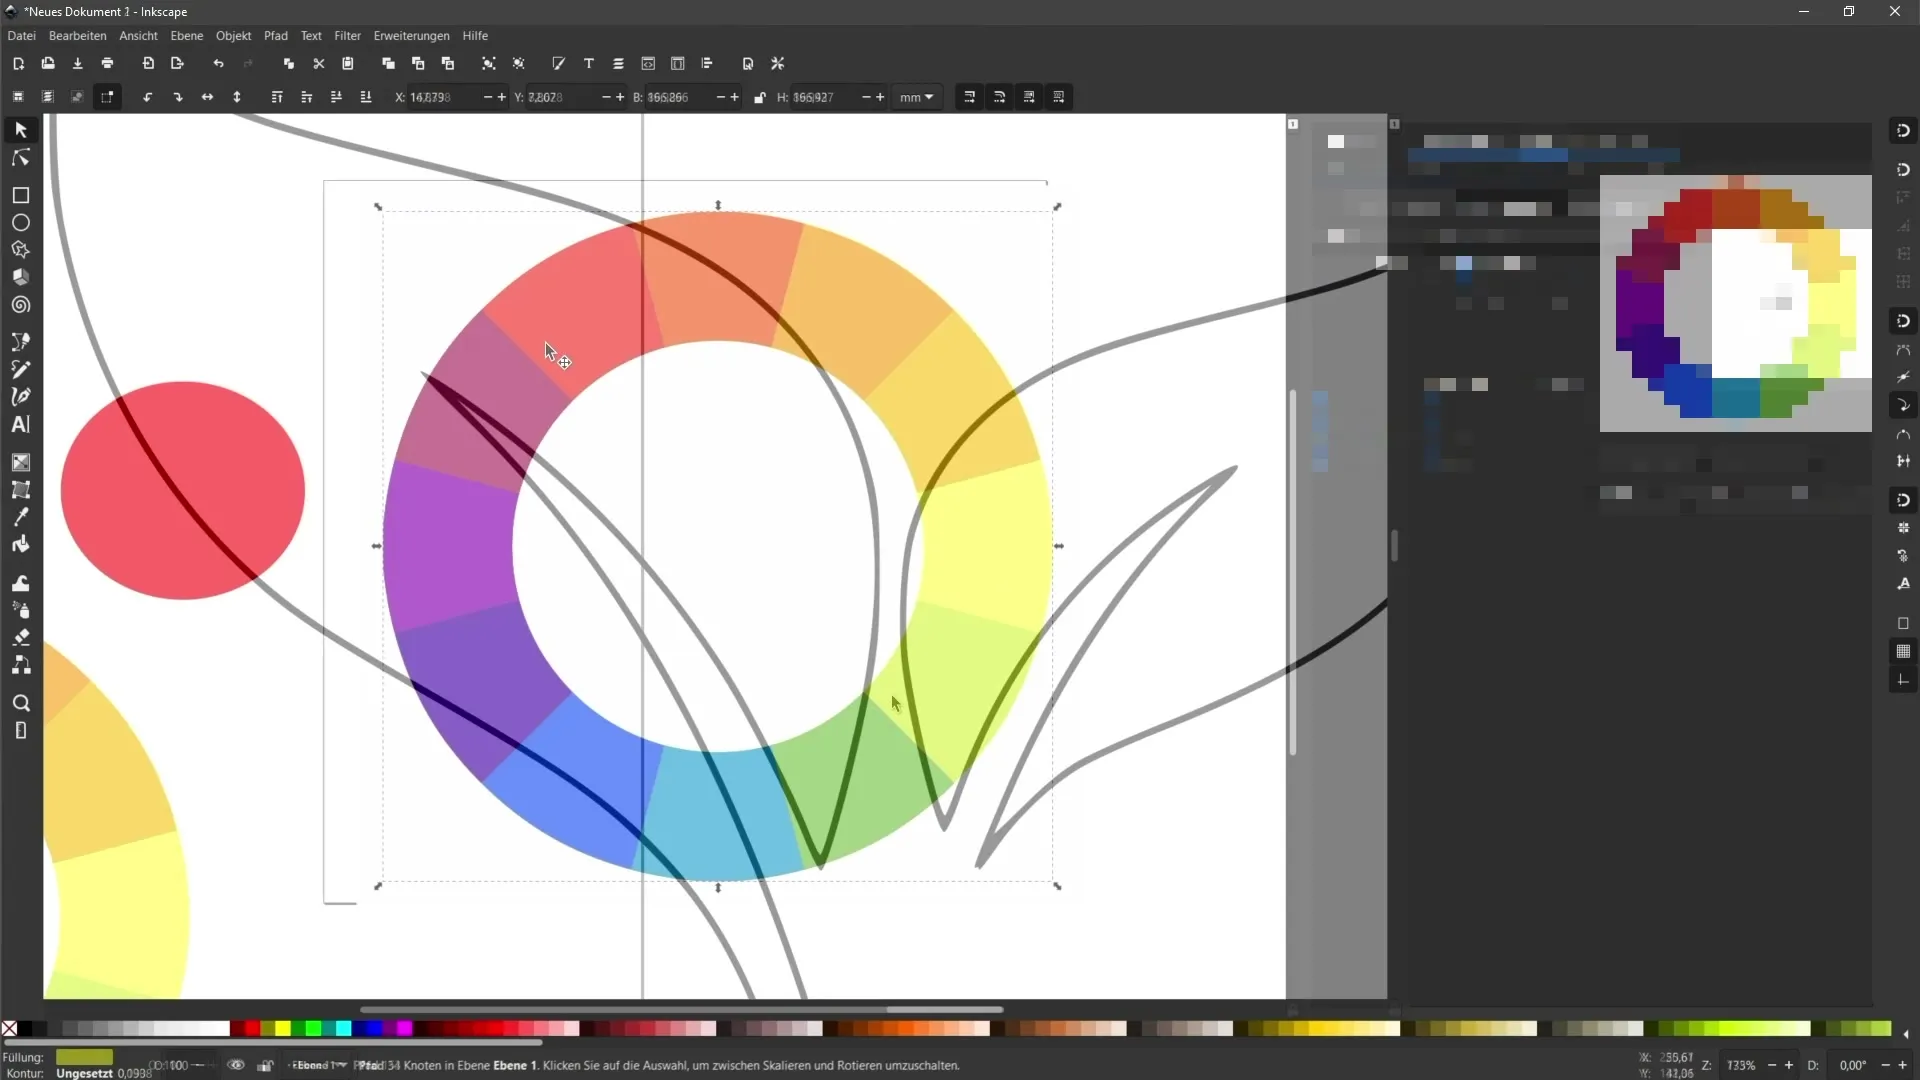This screenshot has height=1080, width=1920.
Task: Toggle layer lock in status bar
Action: point(265,1065)
